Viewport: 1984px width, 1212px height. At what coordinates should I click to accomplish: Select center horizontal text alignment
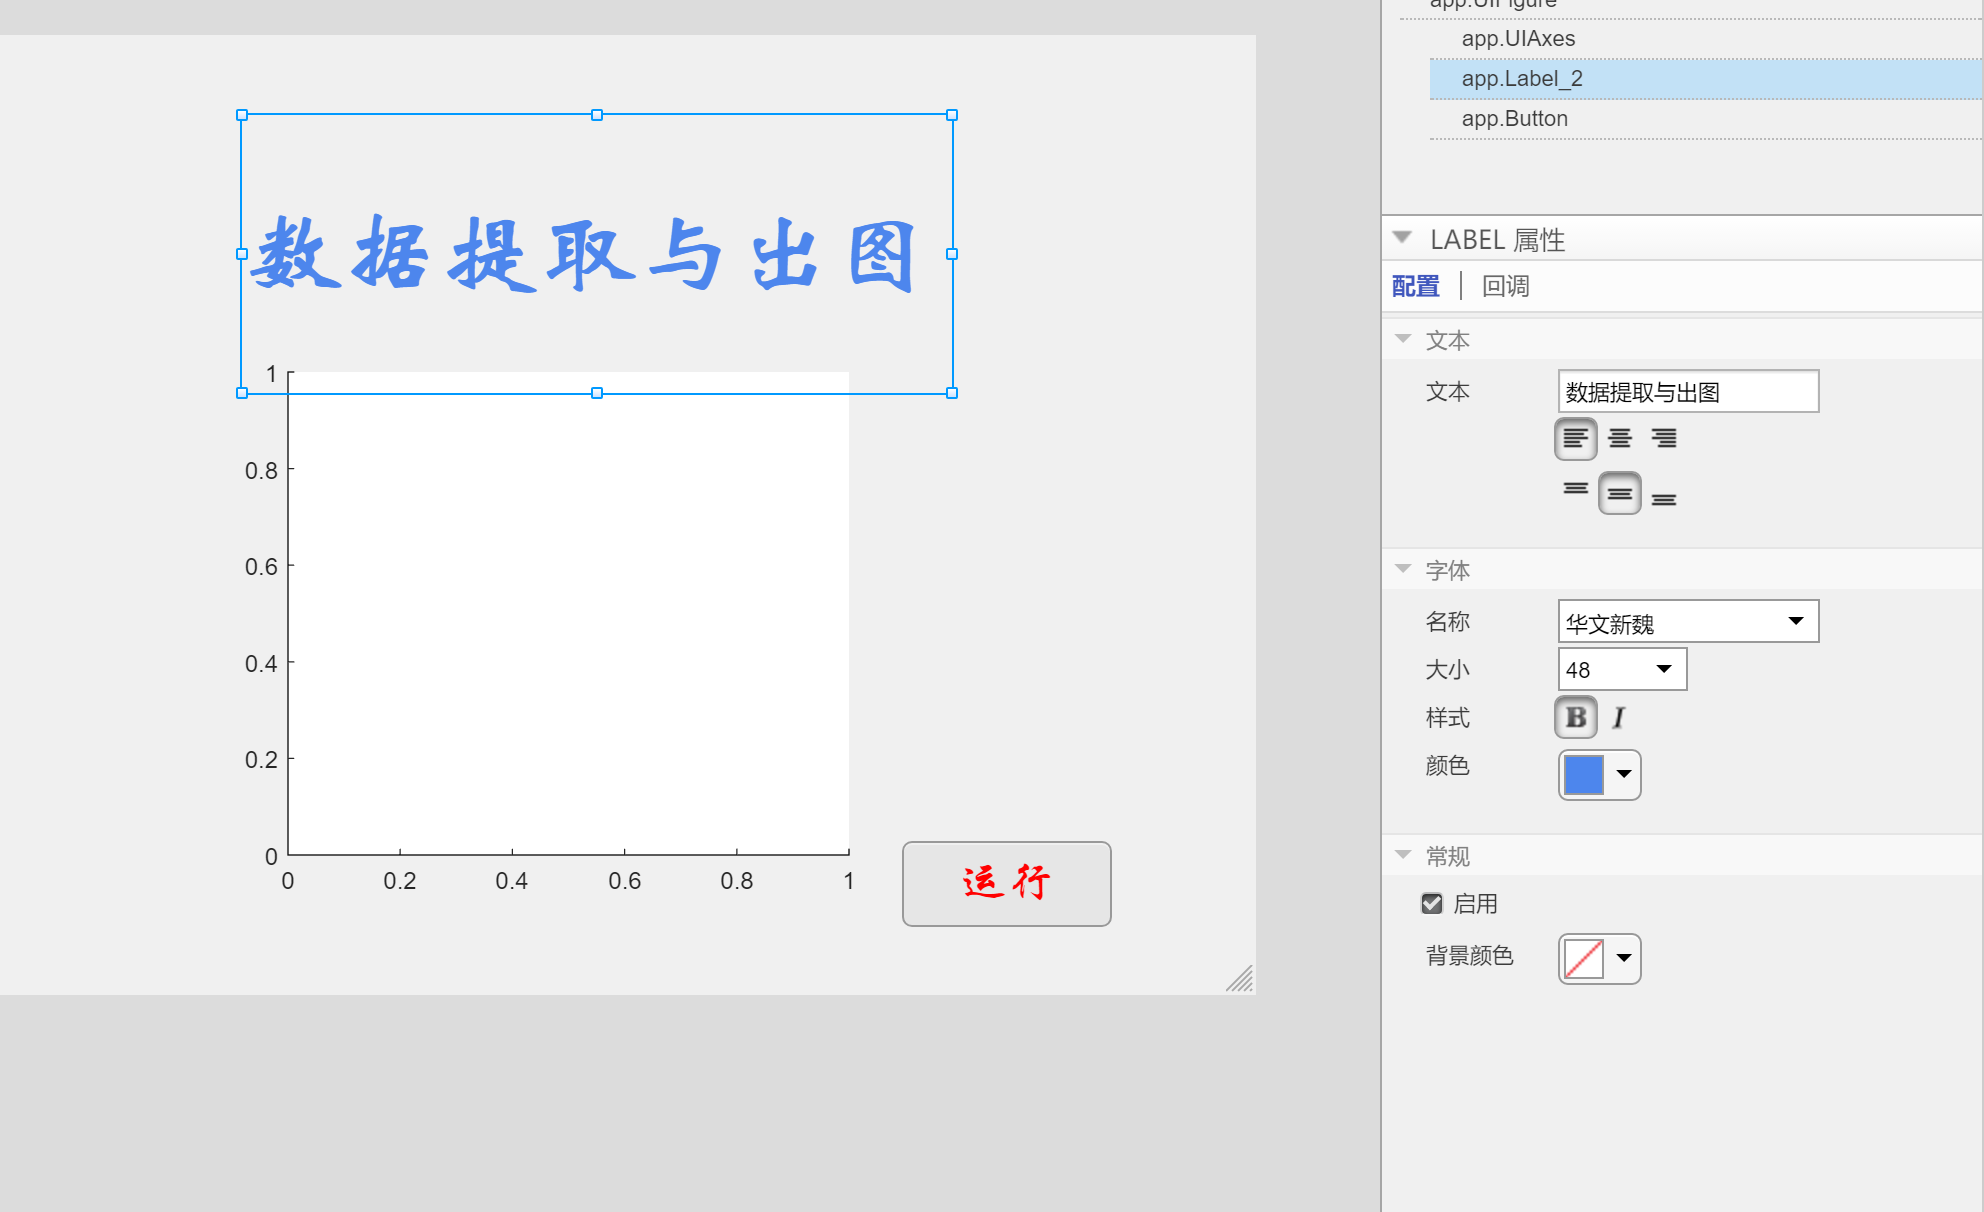[1620, 438]
